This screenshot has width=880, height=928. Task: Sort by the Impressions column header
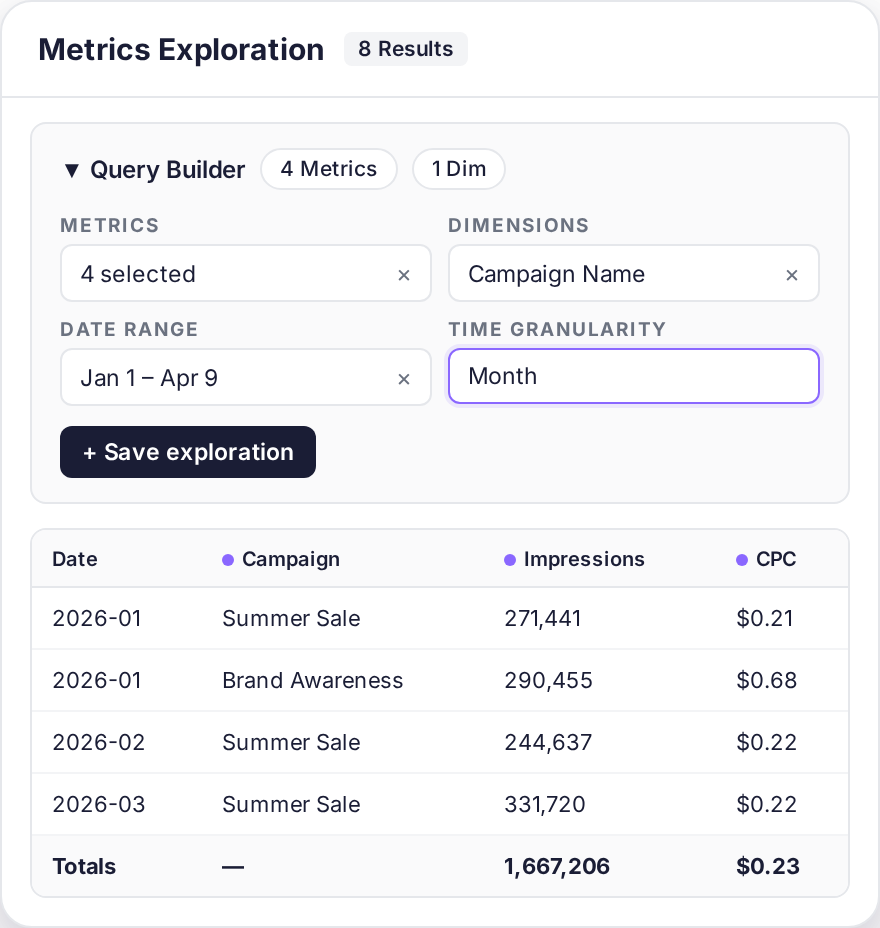coord(584,559)
